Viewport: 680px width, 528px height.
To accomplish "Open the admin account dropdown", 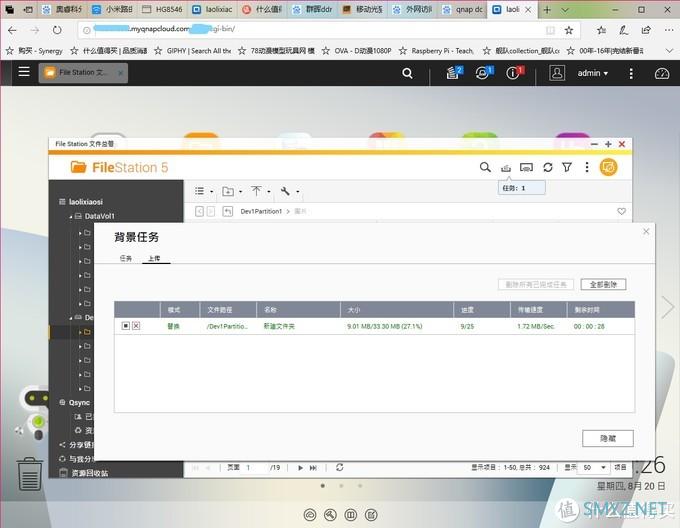I will (592, 73).
